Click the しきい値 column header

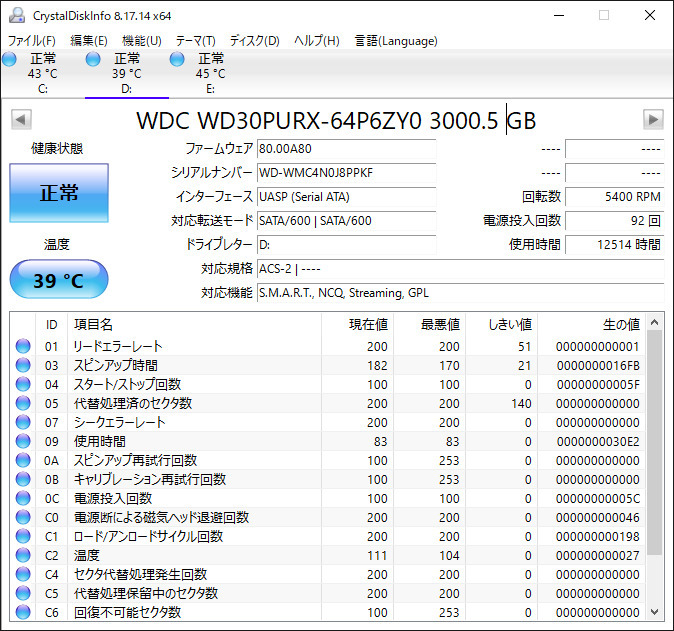(x=501, y=325)
